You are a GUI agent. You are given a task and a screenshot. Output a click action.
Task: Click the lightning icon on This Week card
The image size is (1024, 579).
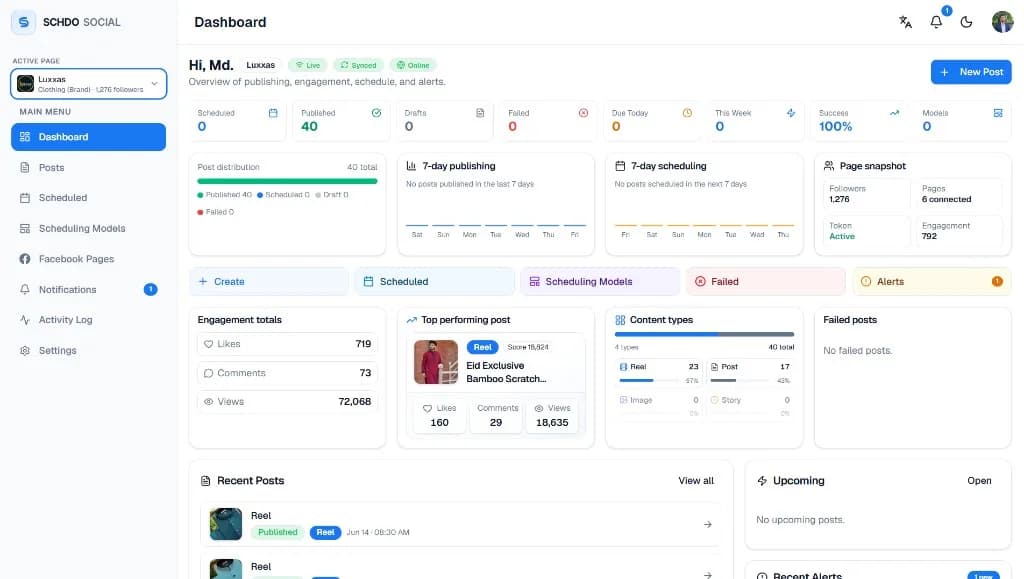pos(791,113)
